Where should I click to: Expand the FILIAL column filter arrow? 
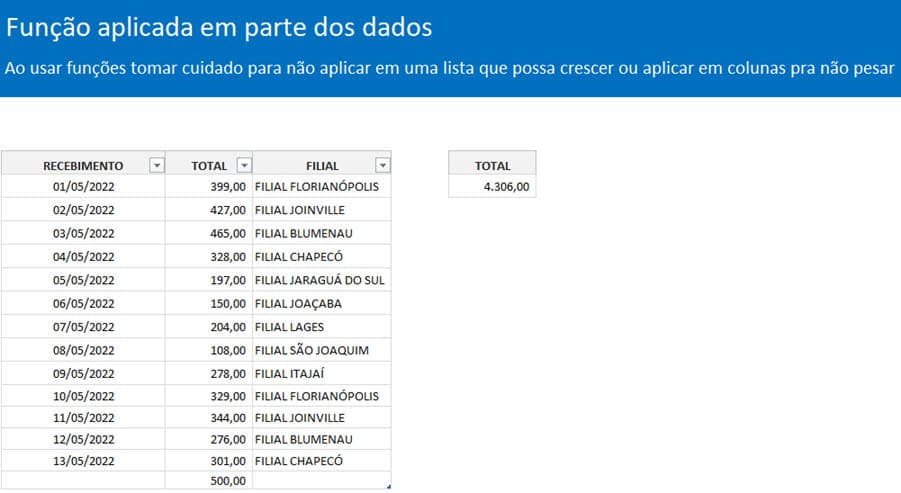[382, 166]
